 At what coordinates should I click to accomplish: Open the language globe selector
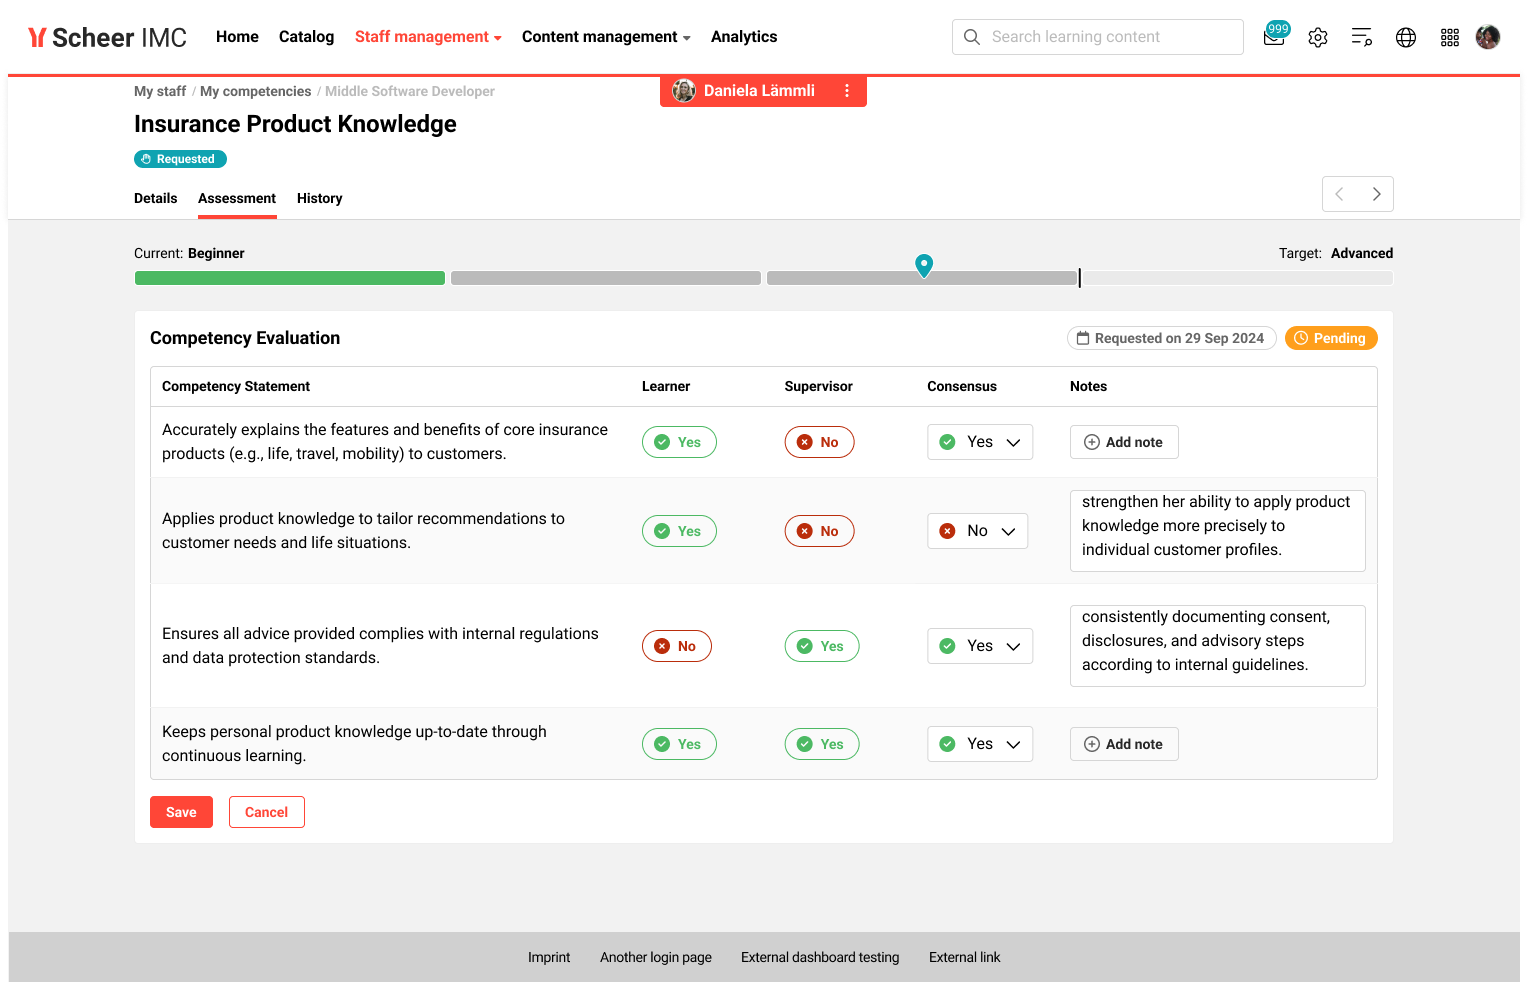click(1405, 37)
